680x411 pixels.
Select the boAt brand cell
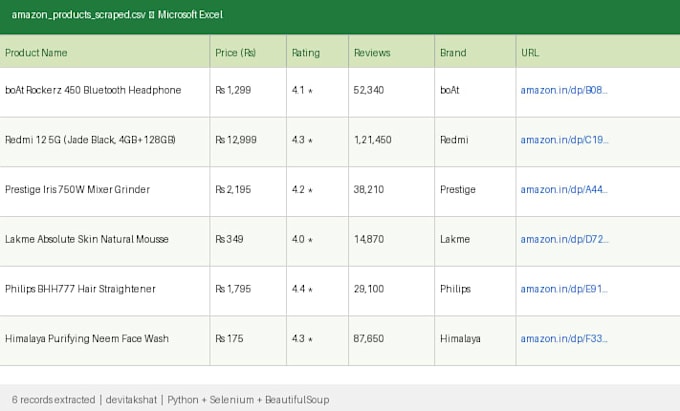click(x=475, y=92)
